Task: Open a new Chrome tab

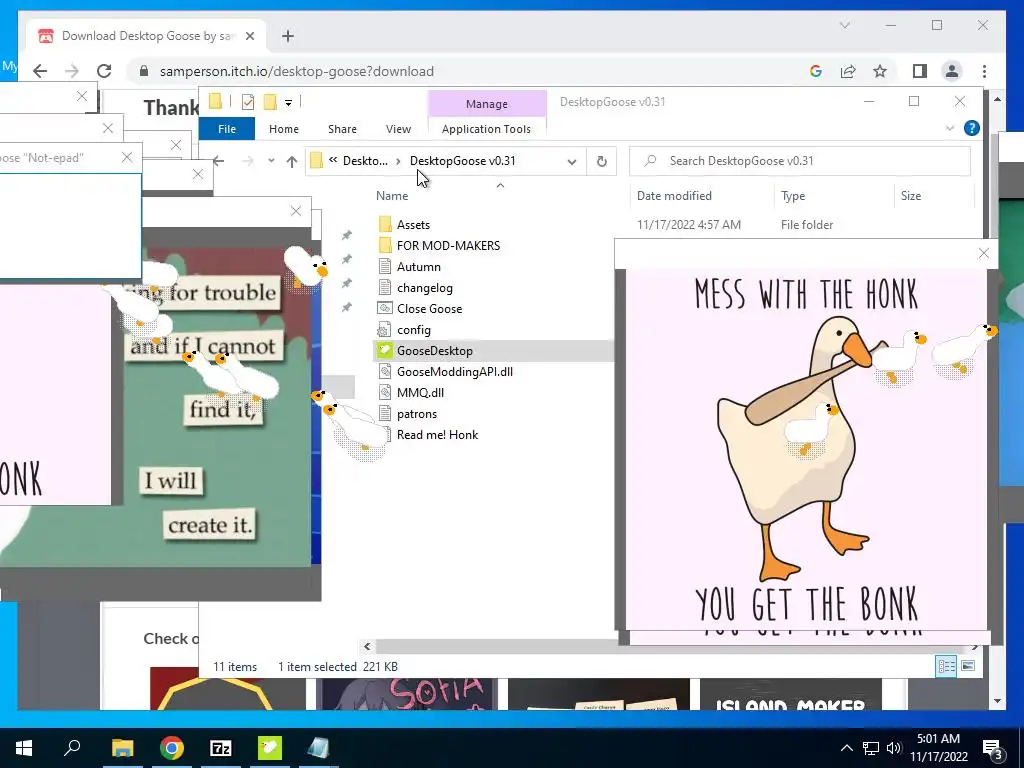Action: pyautogui.click(x=287, y=36)
